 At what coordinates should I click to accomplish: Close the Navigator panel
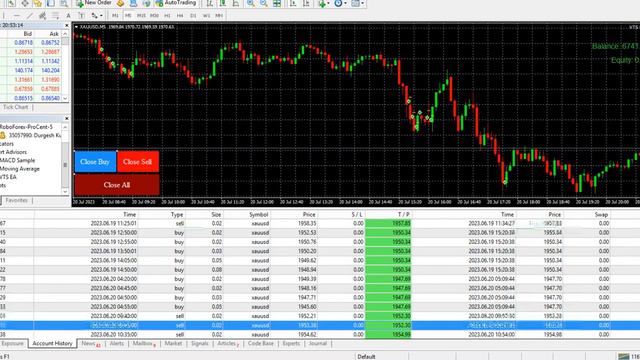(x=67, y=118)
